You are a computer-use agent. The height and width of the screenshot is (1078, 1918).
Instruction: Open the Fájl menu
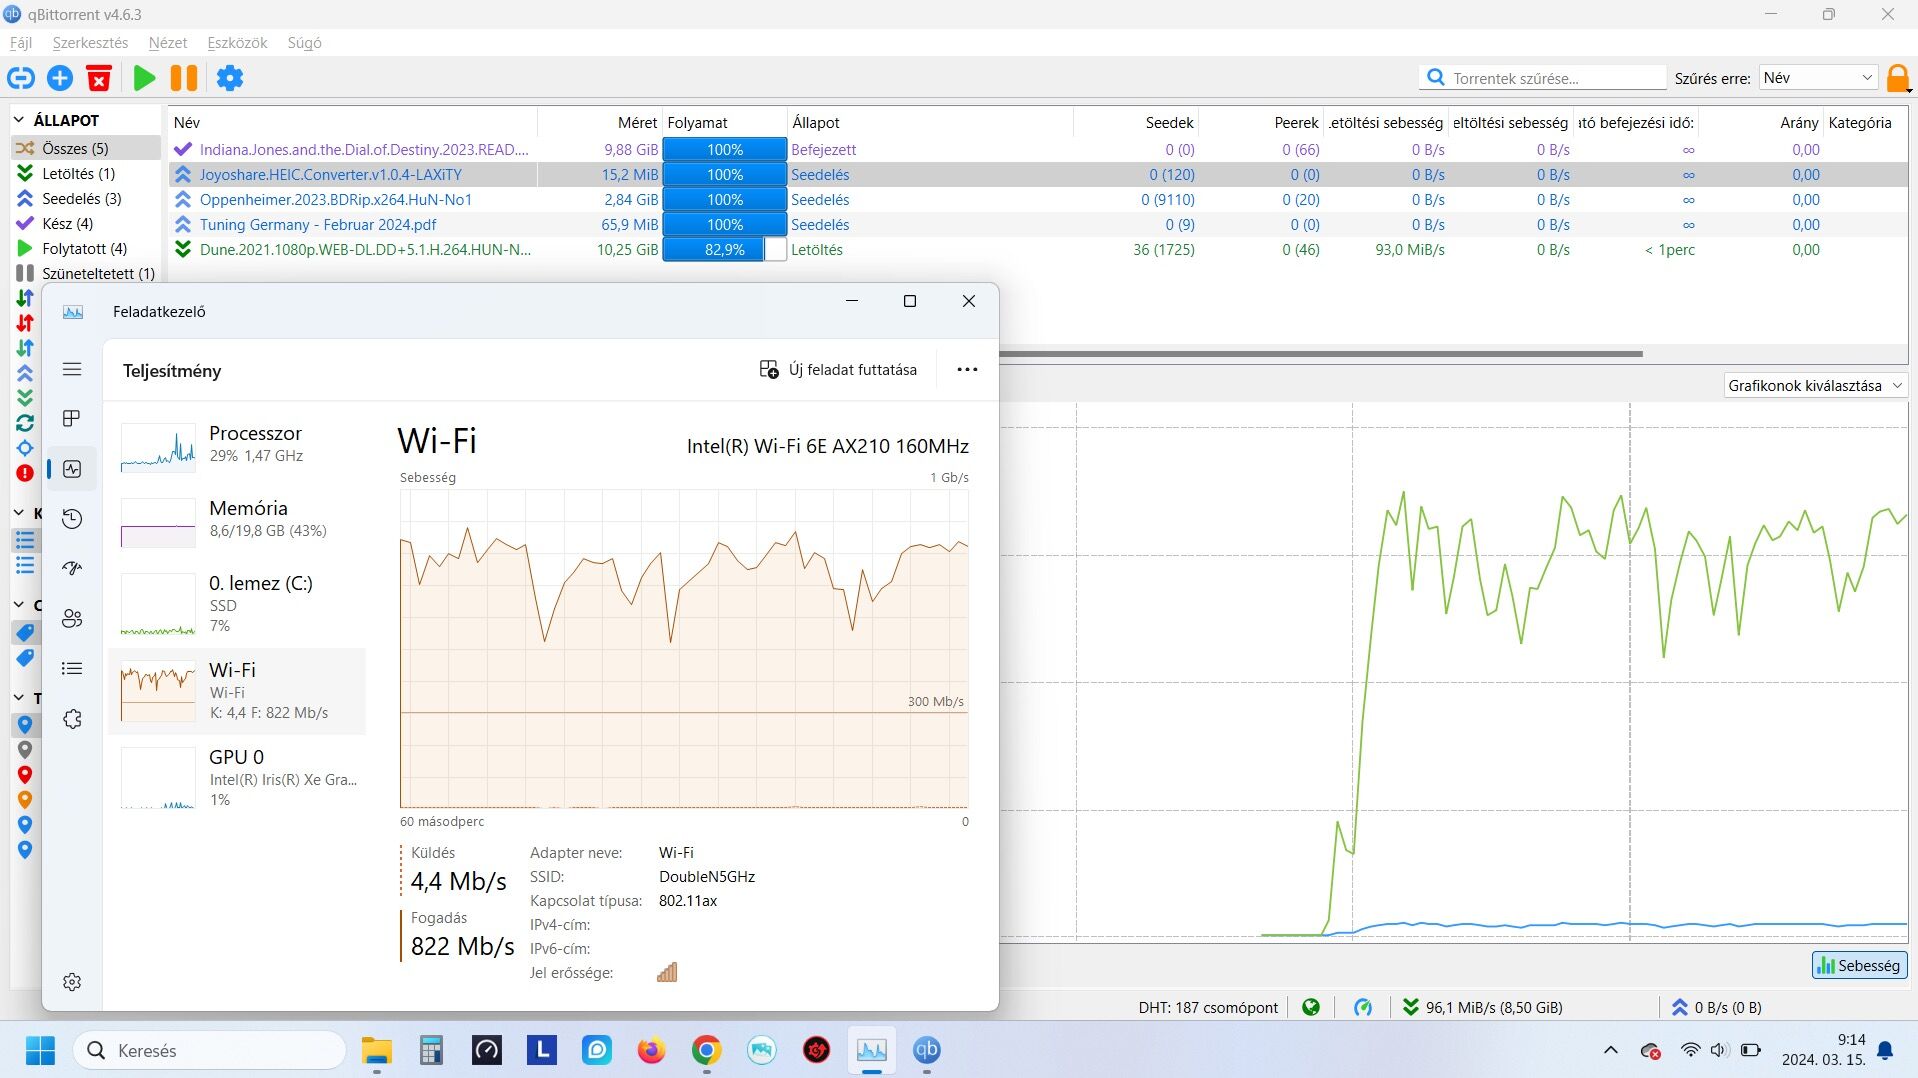tap(21, 43)
